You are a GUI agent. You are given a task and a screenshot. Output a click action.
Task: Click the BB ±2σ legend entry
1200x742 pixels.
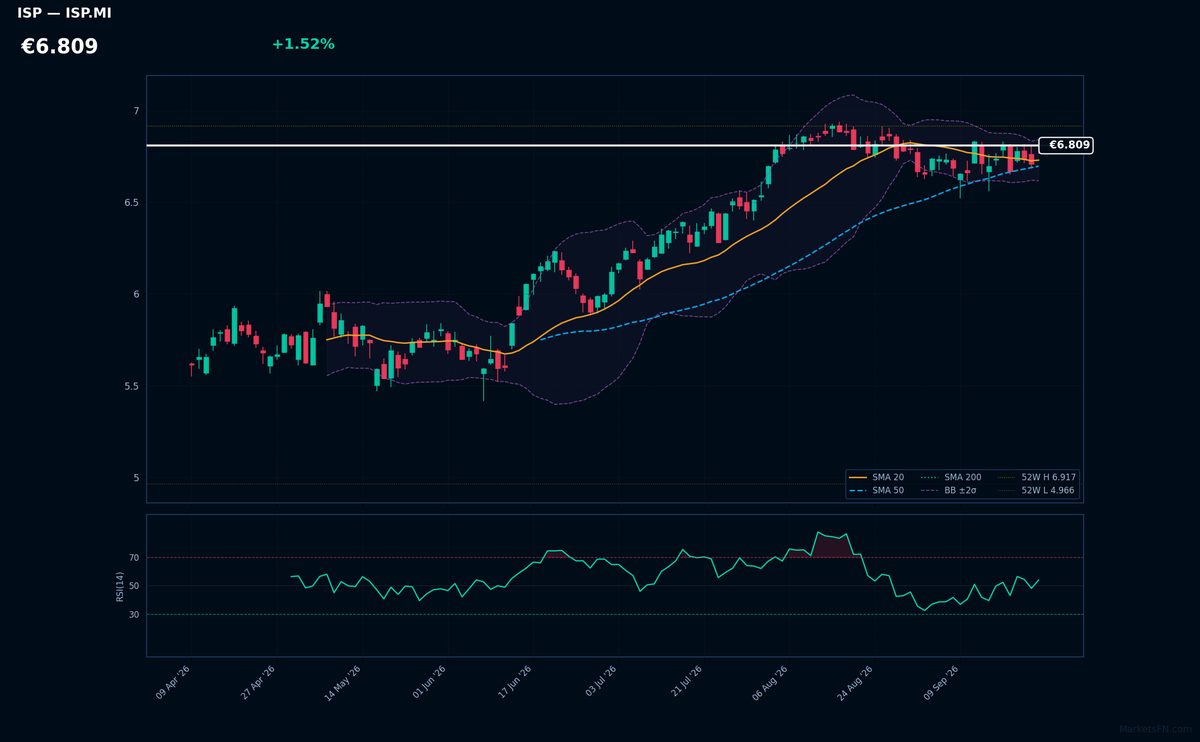click(948, 490)
